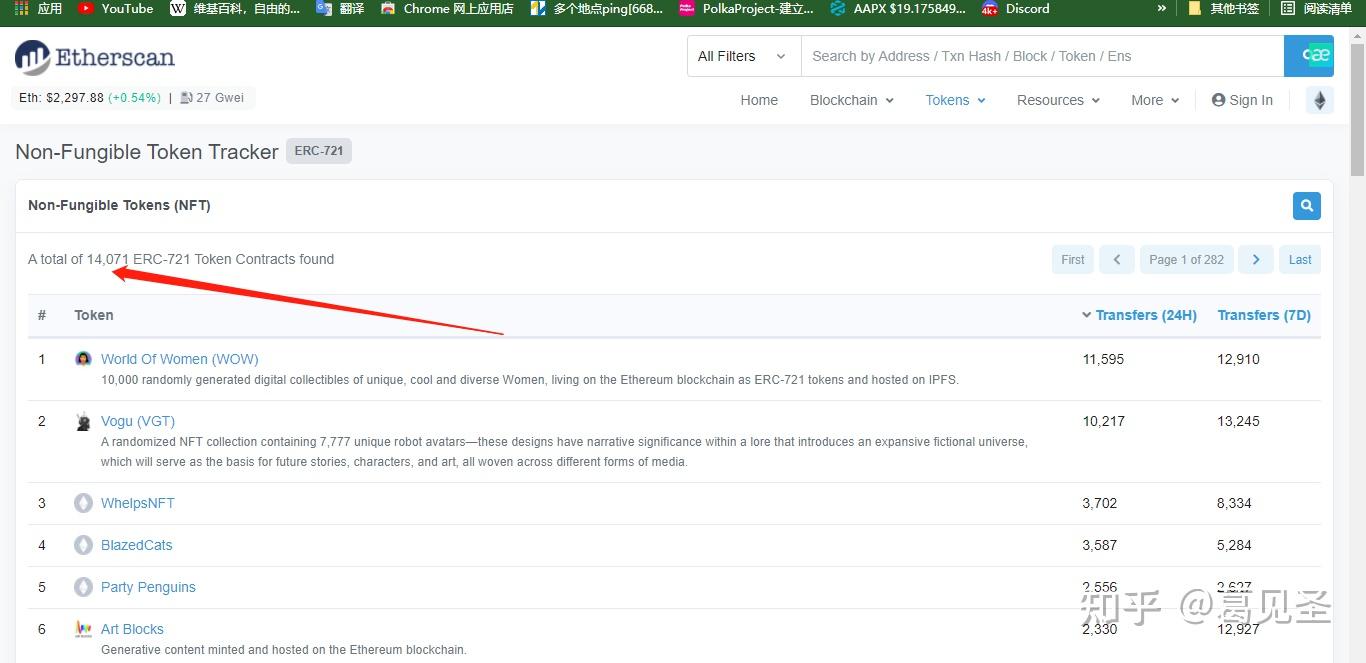
Task: Open WhelpsNFT token link
Action: pos(138,503)
